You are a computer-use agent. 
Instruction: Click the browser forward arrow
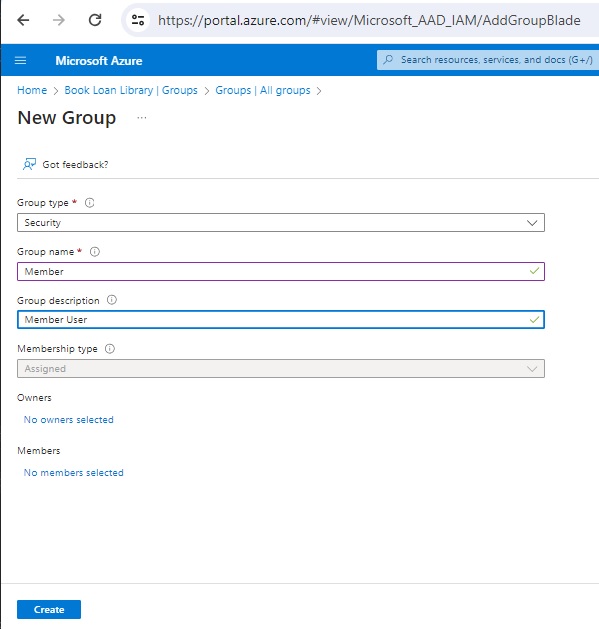coord(59,20)
